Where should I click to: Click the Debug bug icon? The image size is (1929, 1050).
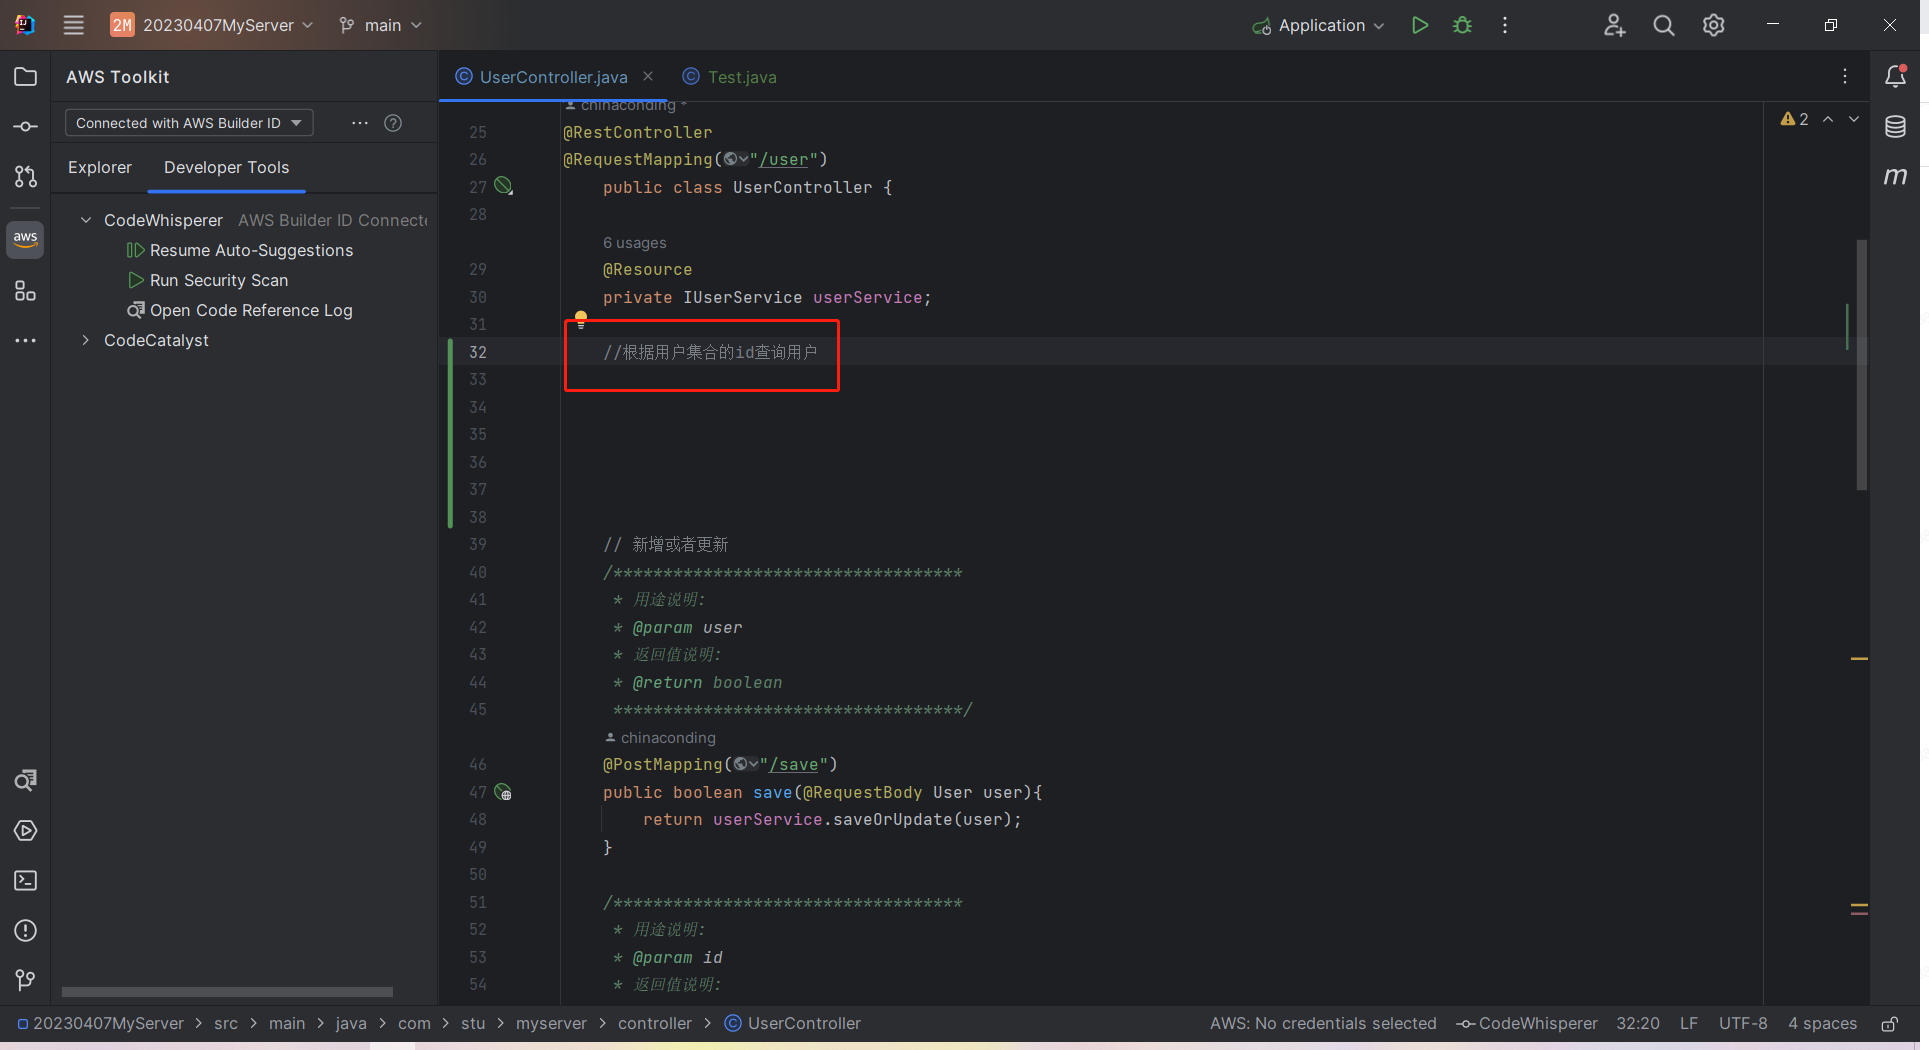[x=1462, y=25]
